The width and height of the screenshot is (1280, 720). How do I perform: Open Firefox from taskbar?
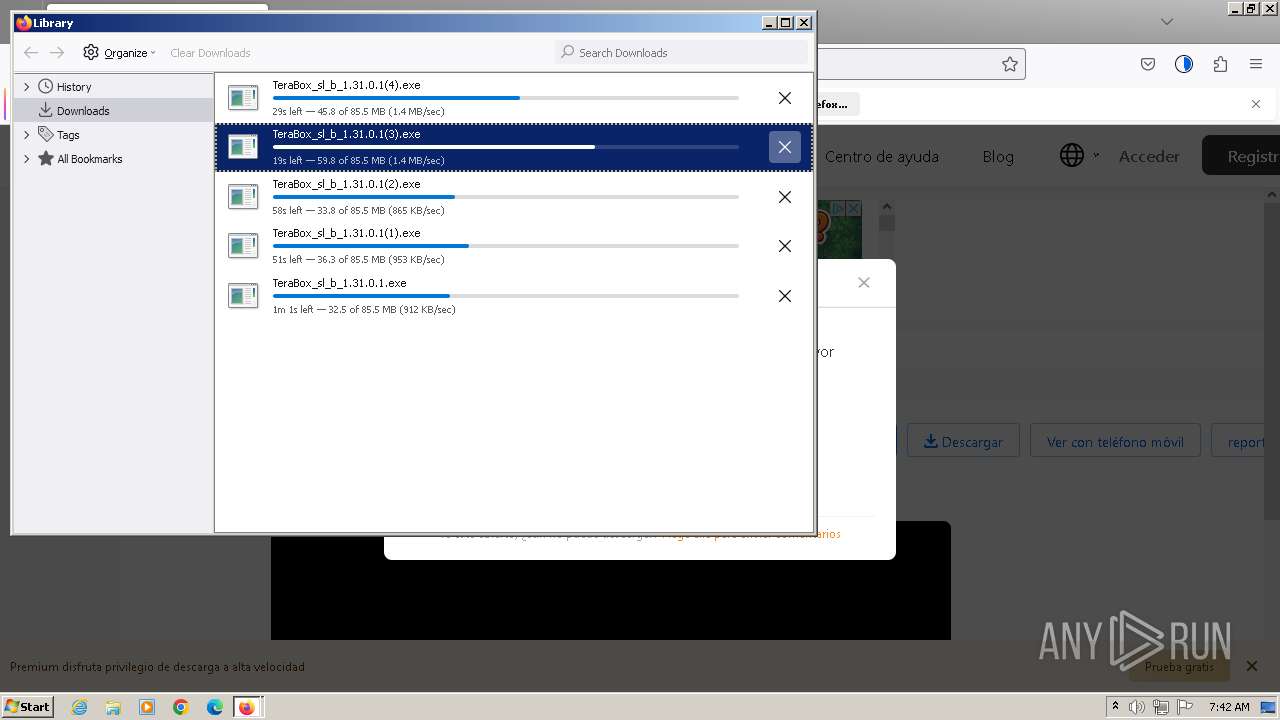pos(246,707)
